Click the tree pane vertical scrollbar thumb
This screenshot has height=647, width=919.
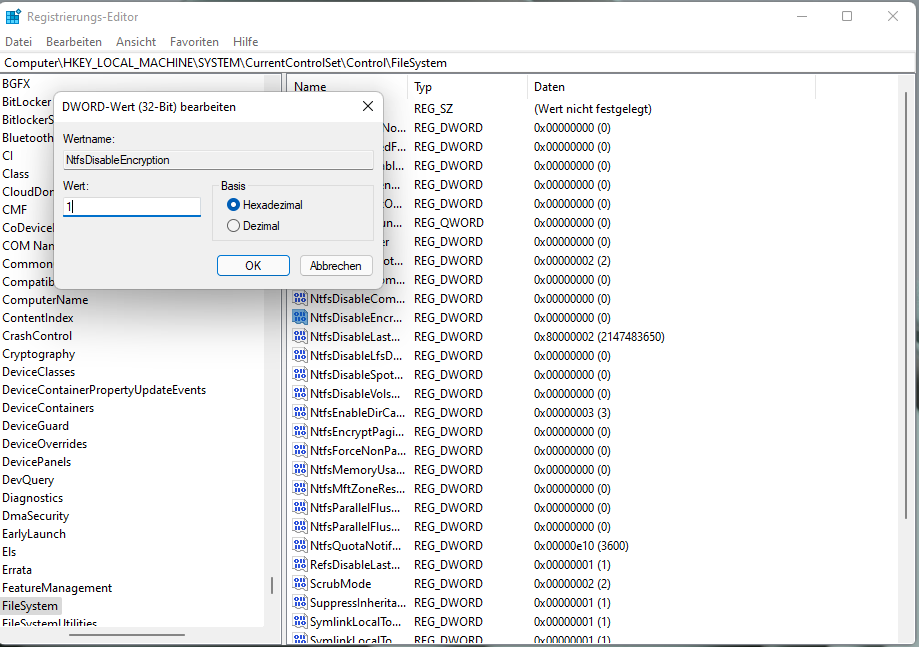point(272,585)
